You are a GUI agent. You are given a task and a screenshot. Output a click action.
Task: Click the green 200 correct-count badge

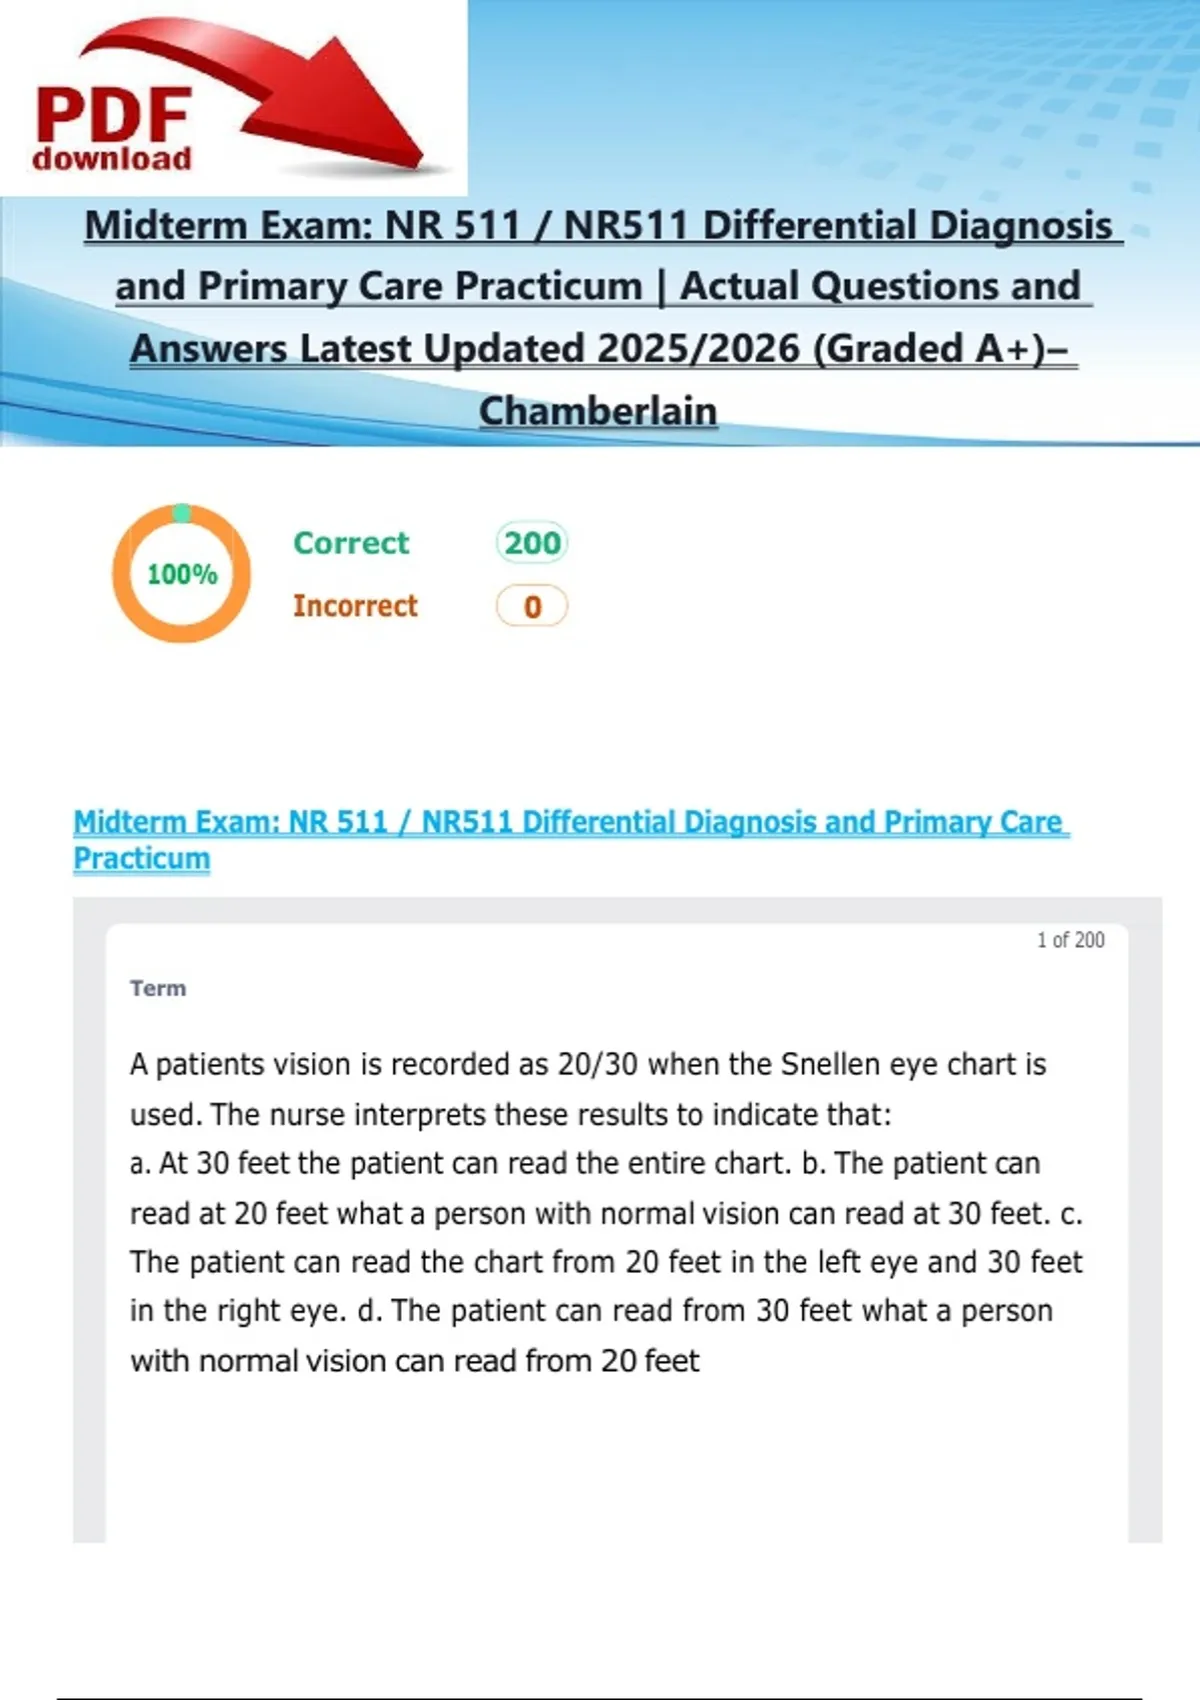(x=532, y=543)
